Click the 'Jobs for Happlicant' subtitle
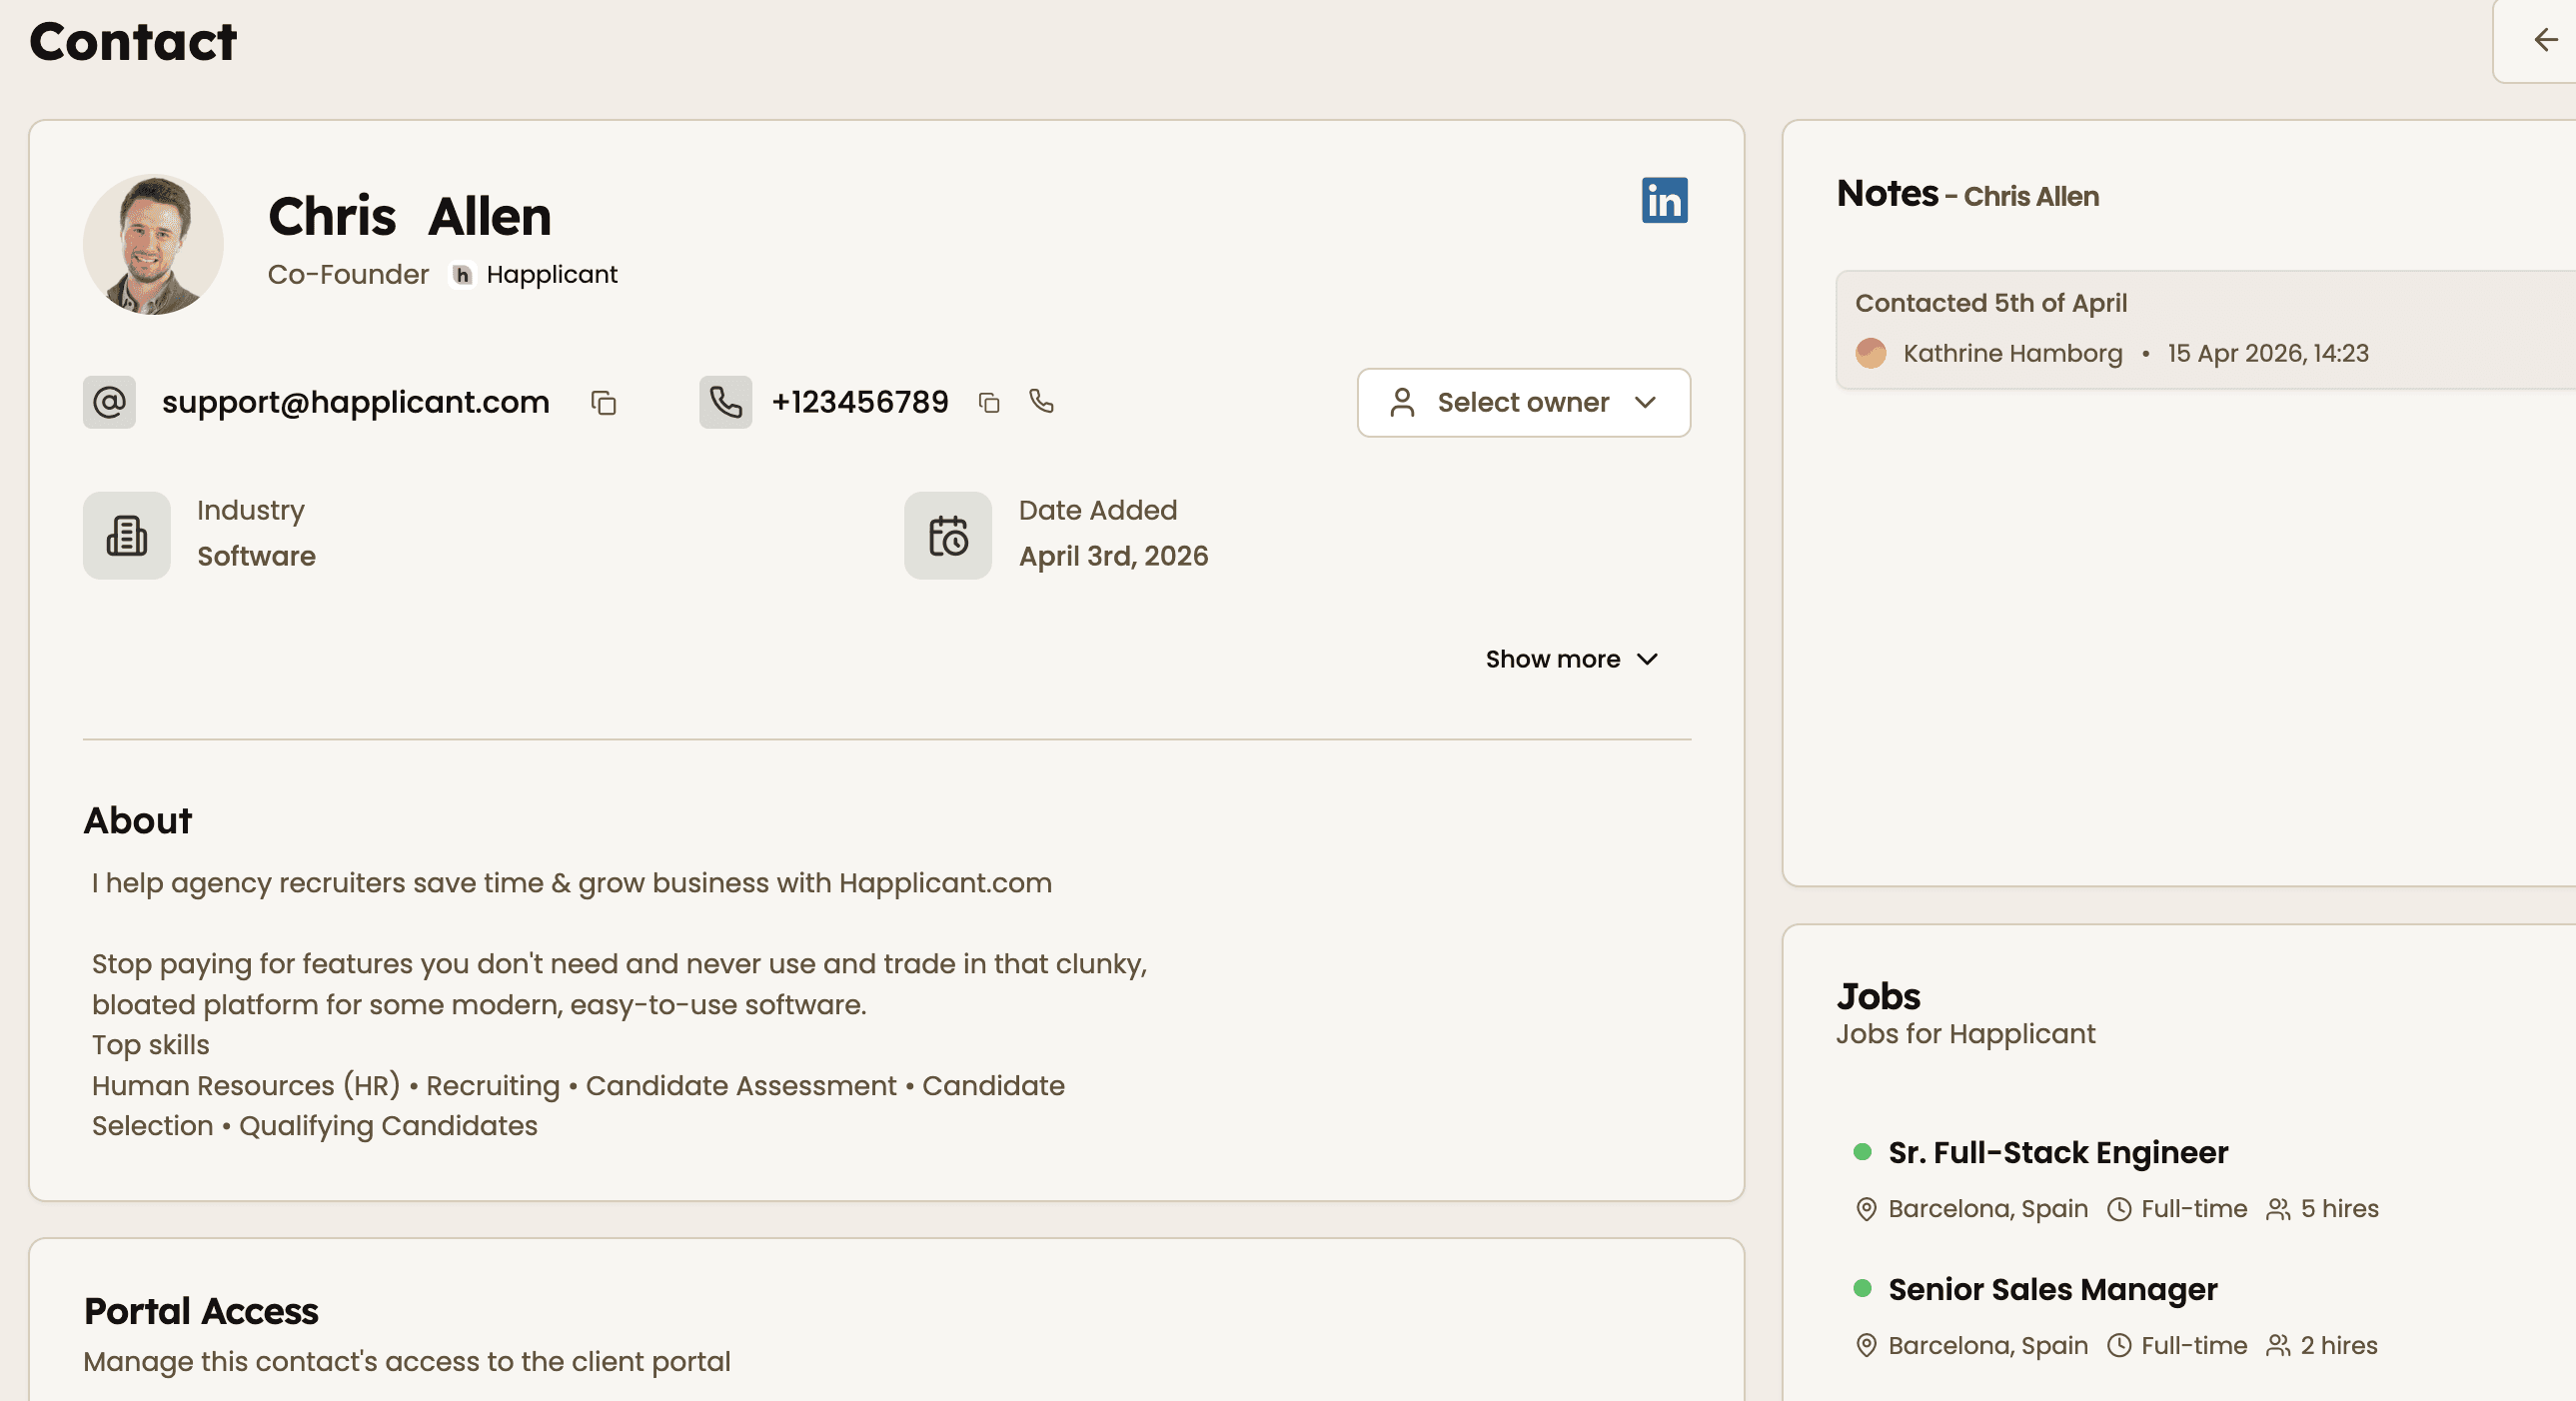The height and width of the screenshot is (1401, 2576). (x=1965, y=1034)
